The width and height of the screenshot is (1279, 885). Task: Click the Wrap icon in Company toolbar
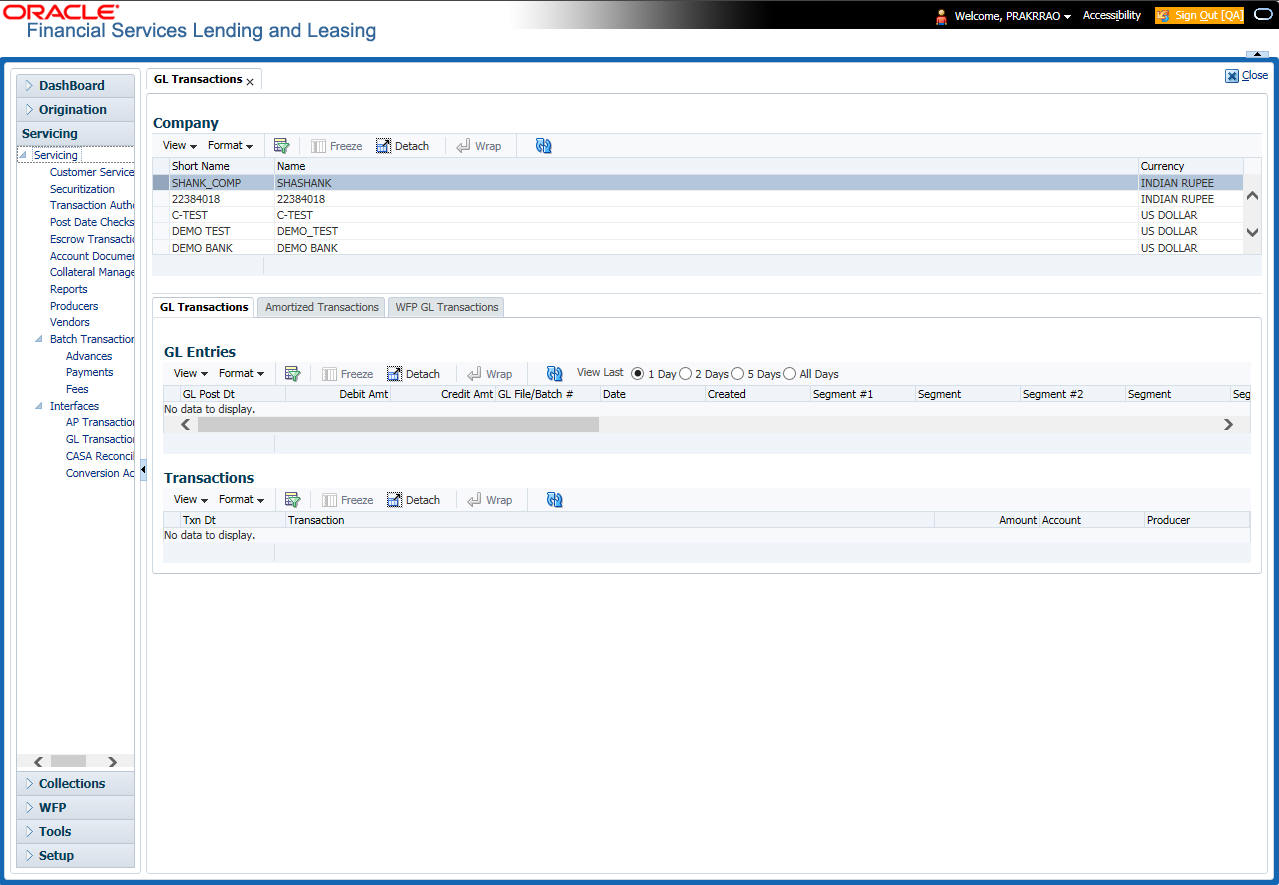(479, 146)
